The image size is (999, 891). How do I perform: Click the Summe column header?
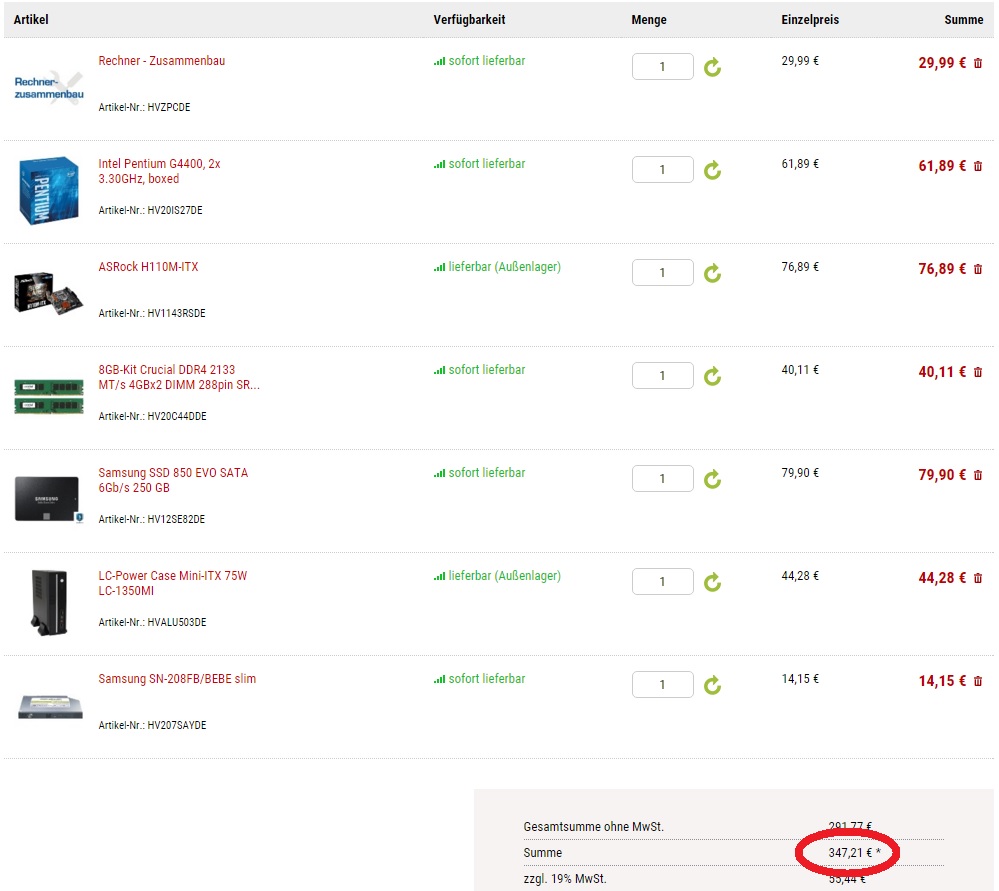click(963, 20)
